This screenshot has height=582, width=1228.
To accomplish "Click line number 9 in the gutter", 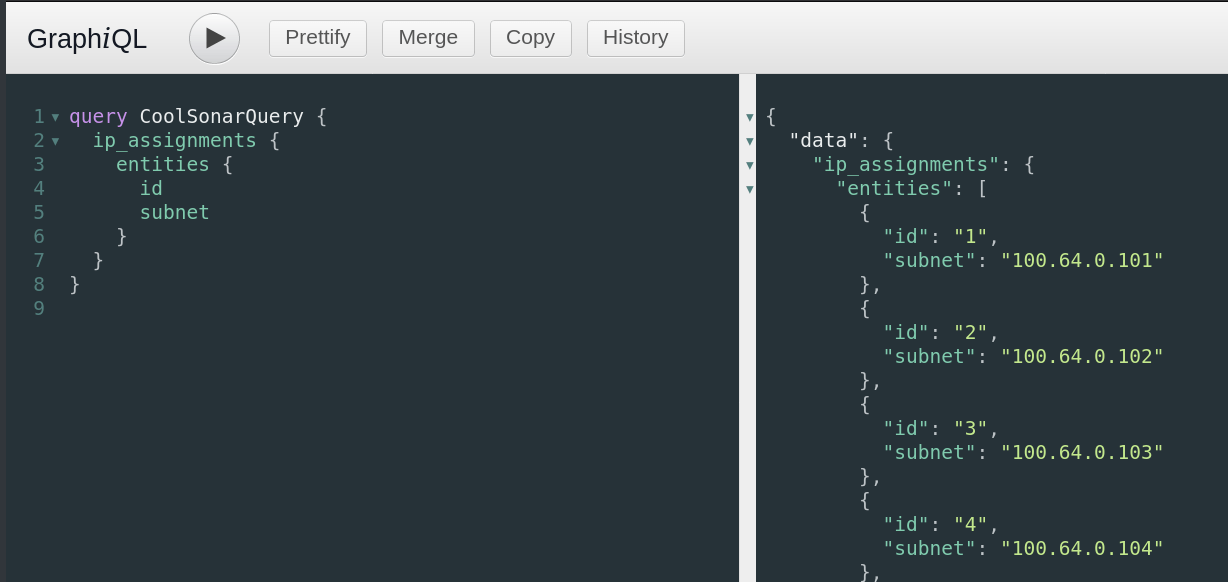I will click(39, 308).
